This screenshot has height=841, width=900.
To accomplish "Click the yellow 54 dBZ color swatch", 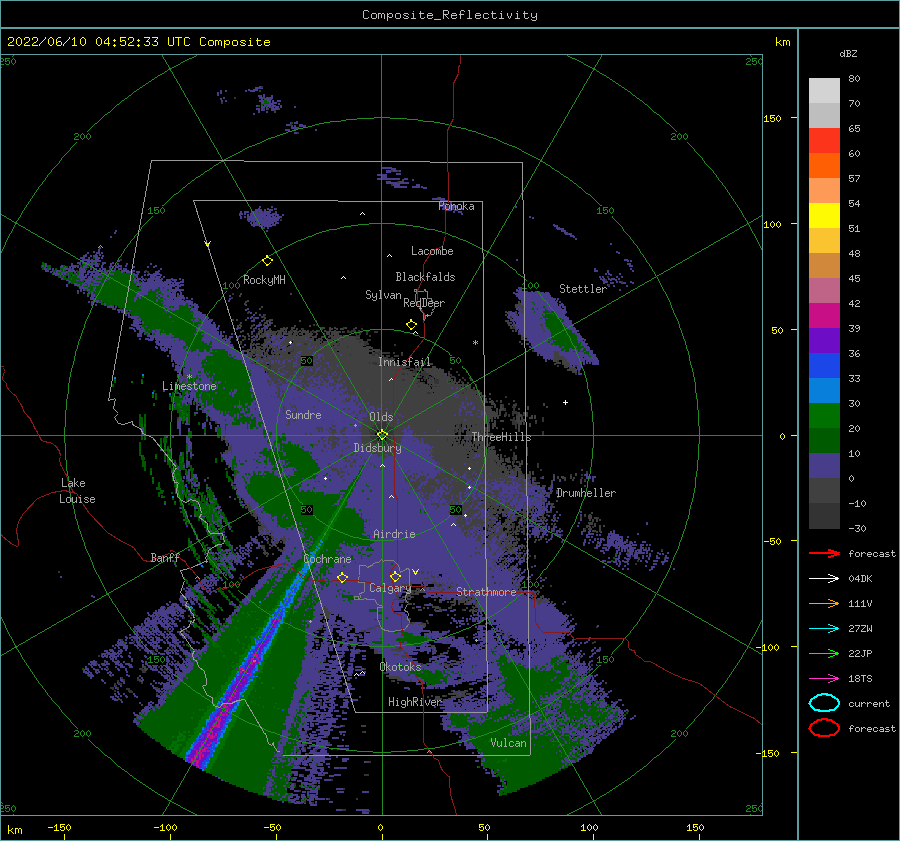I will tap(824, 215).
